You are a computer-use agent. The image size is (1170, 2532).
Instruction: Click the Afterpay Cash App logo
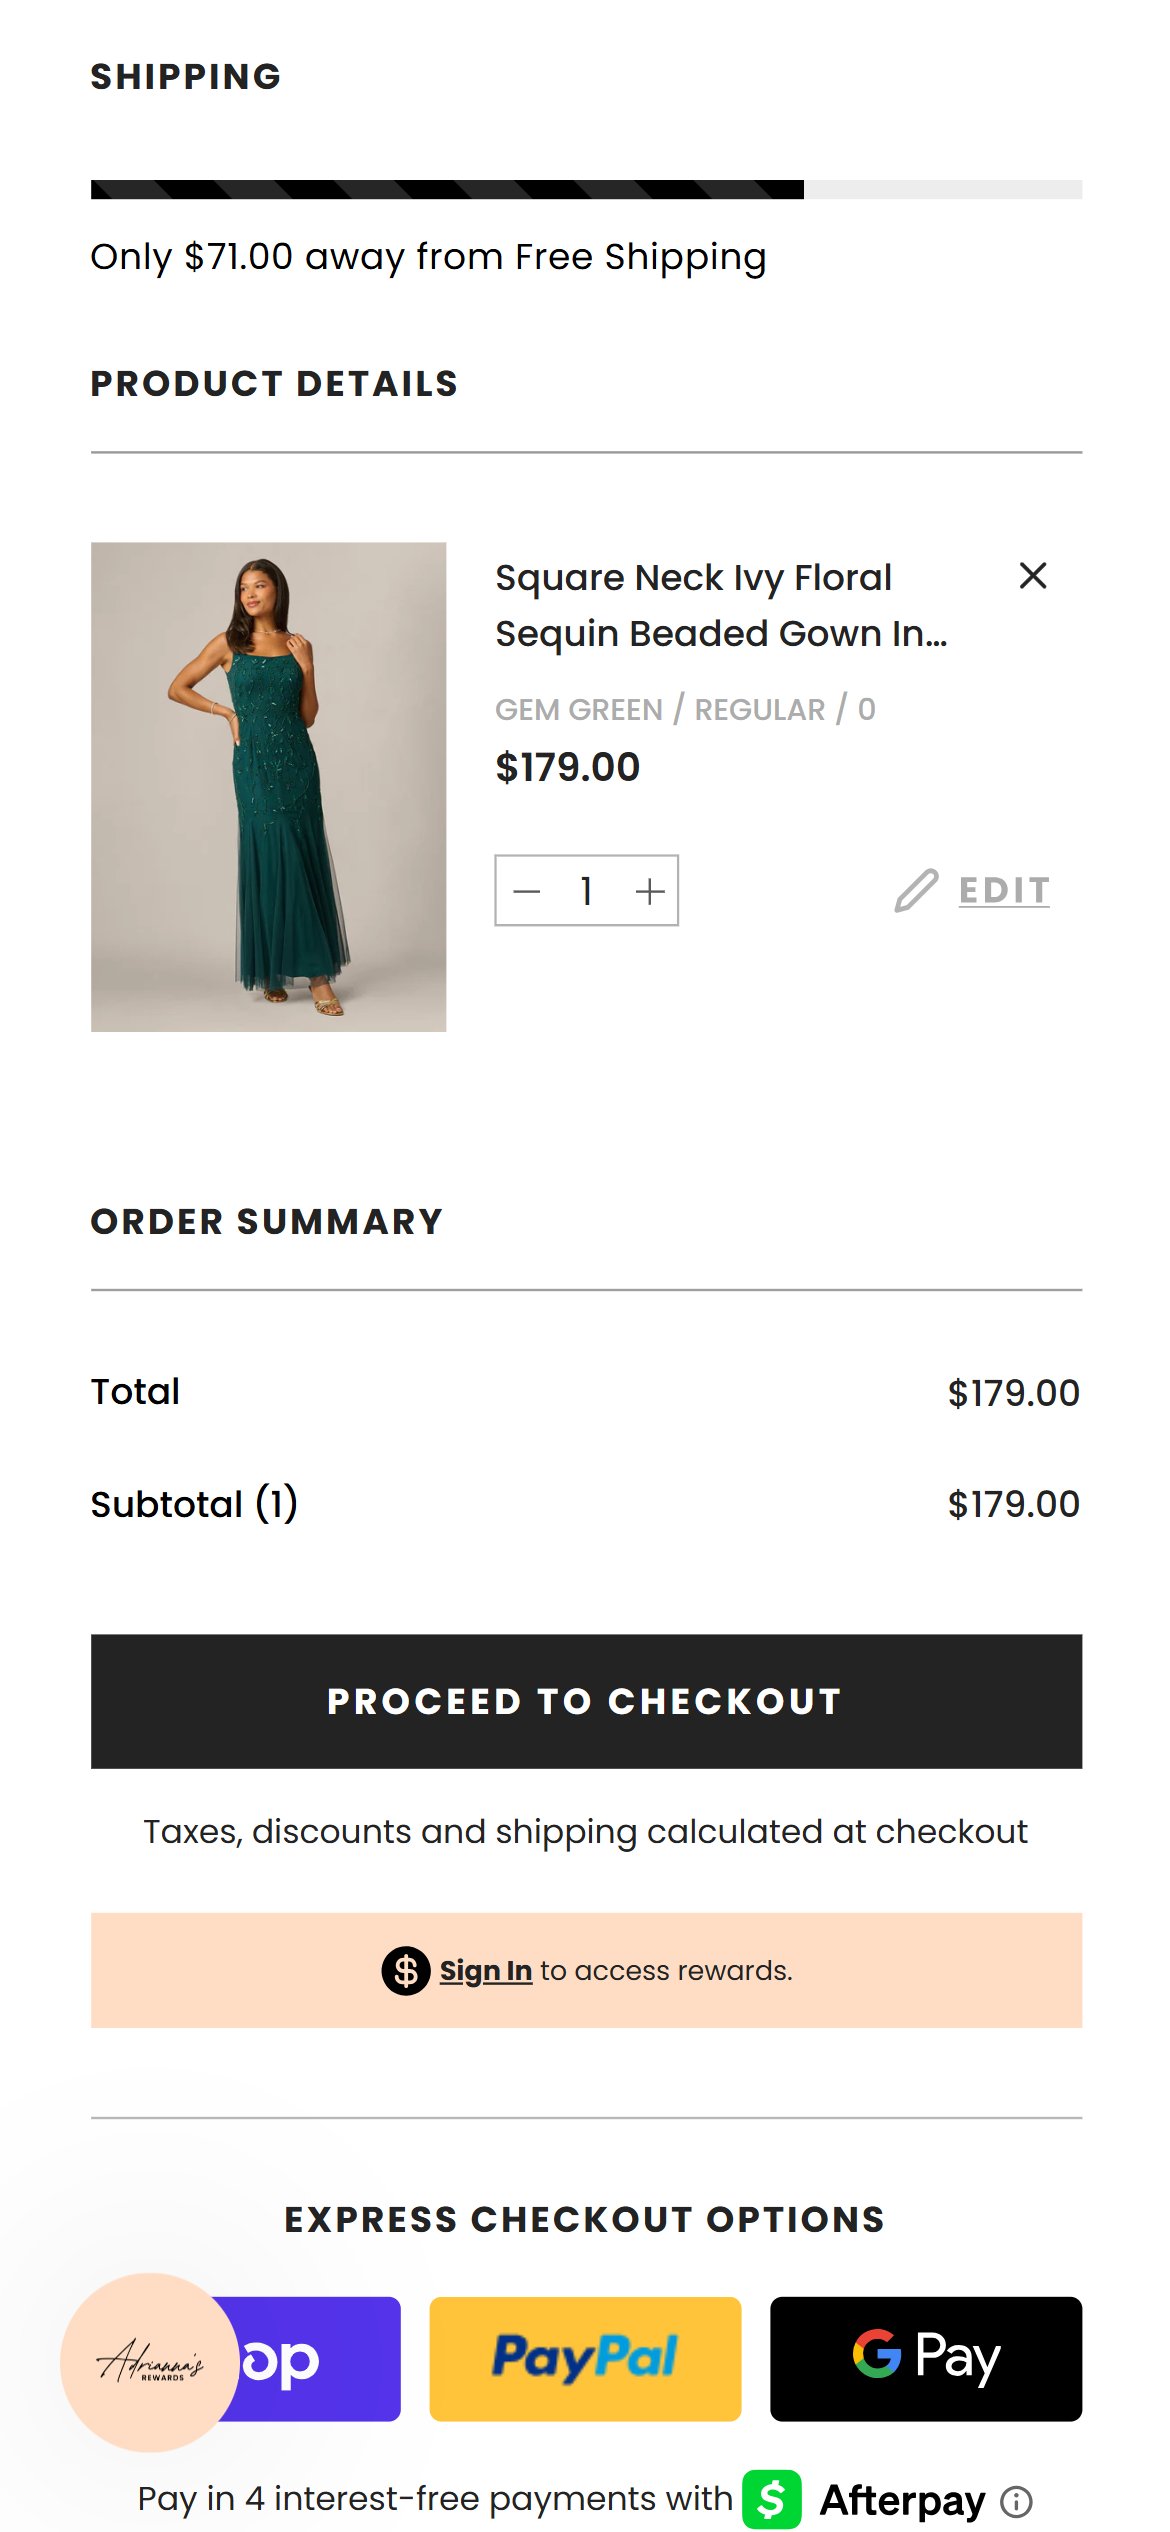tap(772, 2499)
